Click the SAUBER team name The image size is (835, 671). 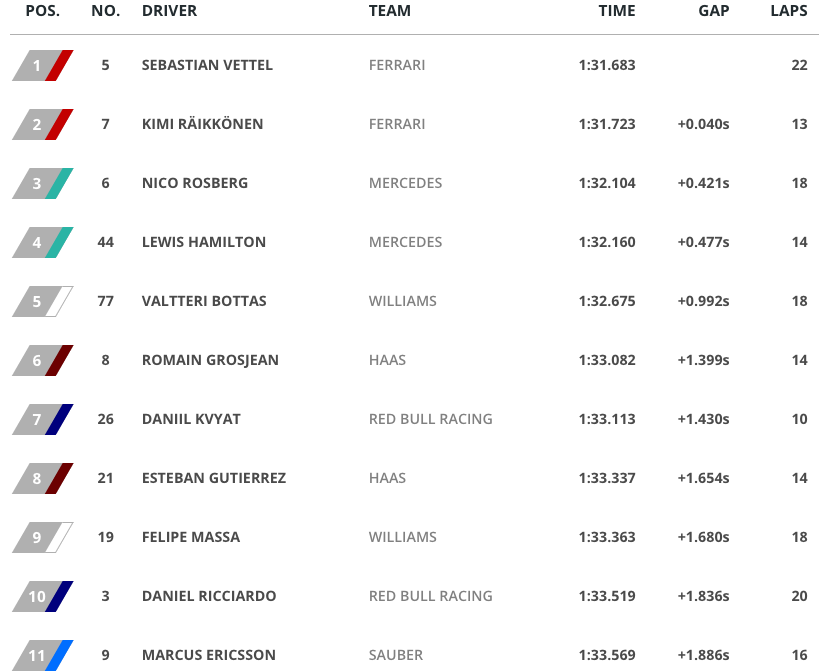(x=396, y=655)
